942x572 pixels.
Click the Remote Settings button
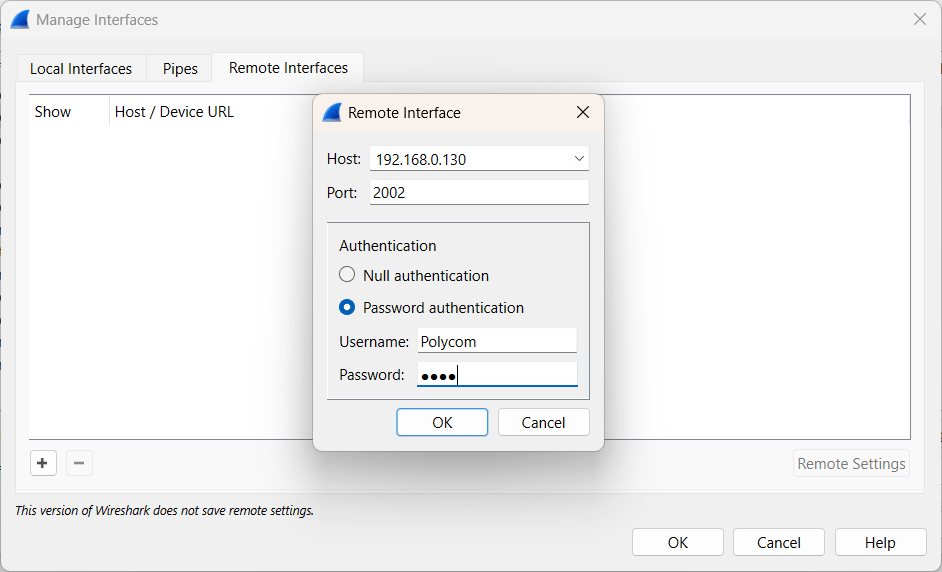[x=851, y=463]
